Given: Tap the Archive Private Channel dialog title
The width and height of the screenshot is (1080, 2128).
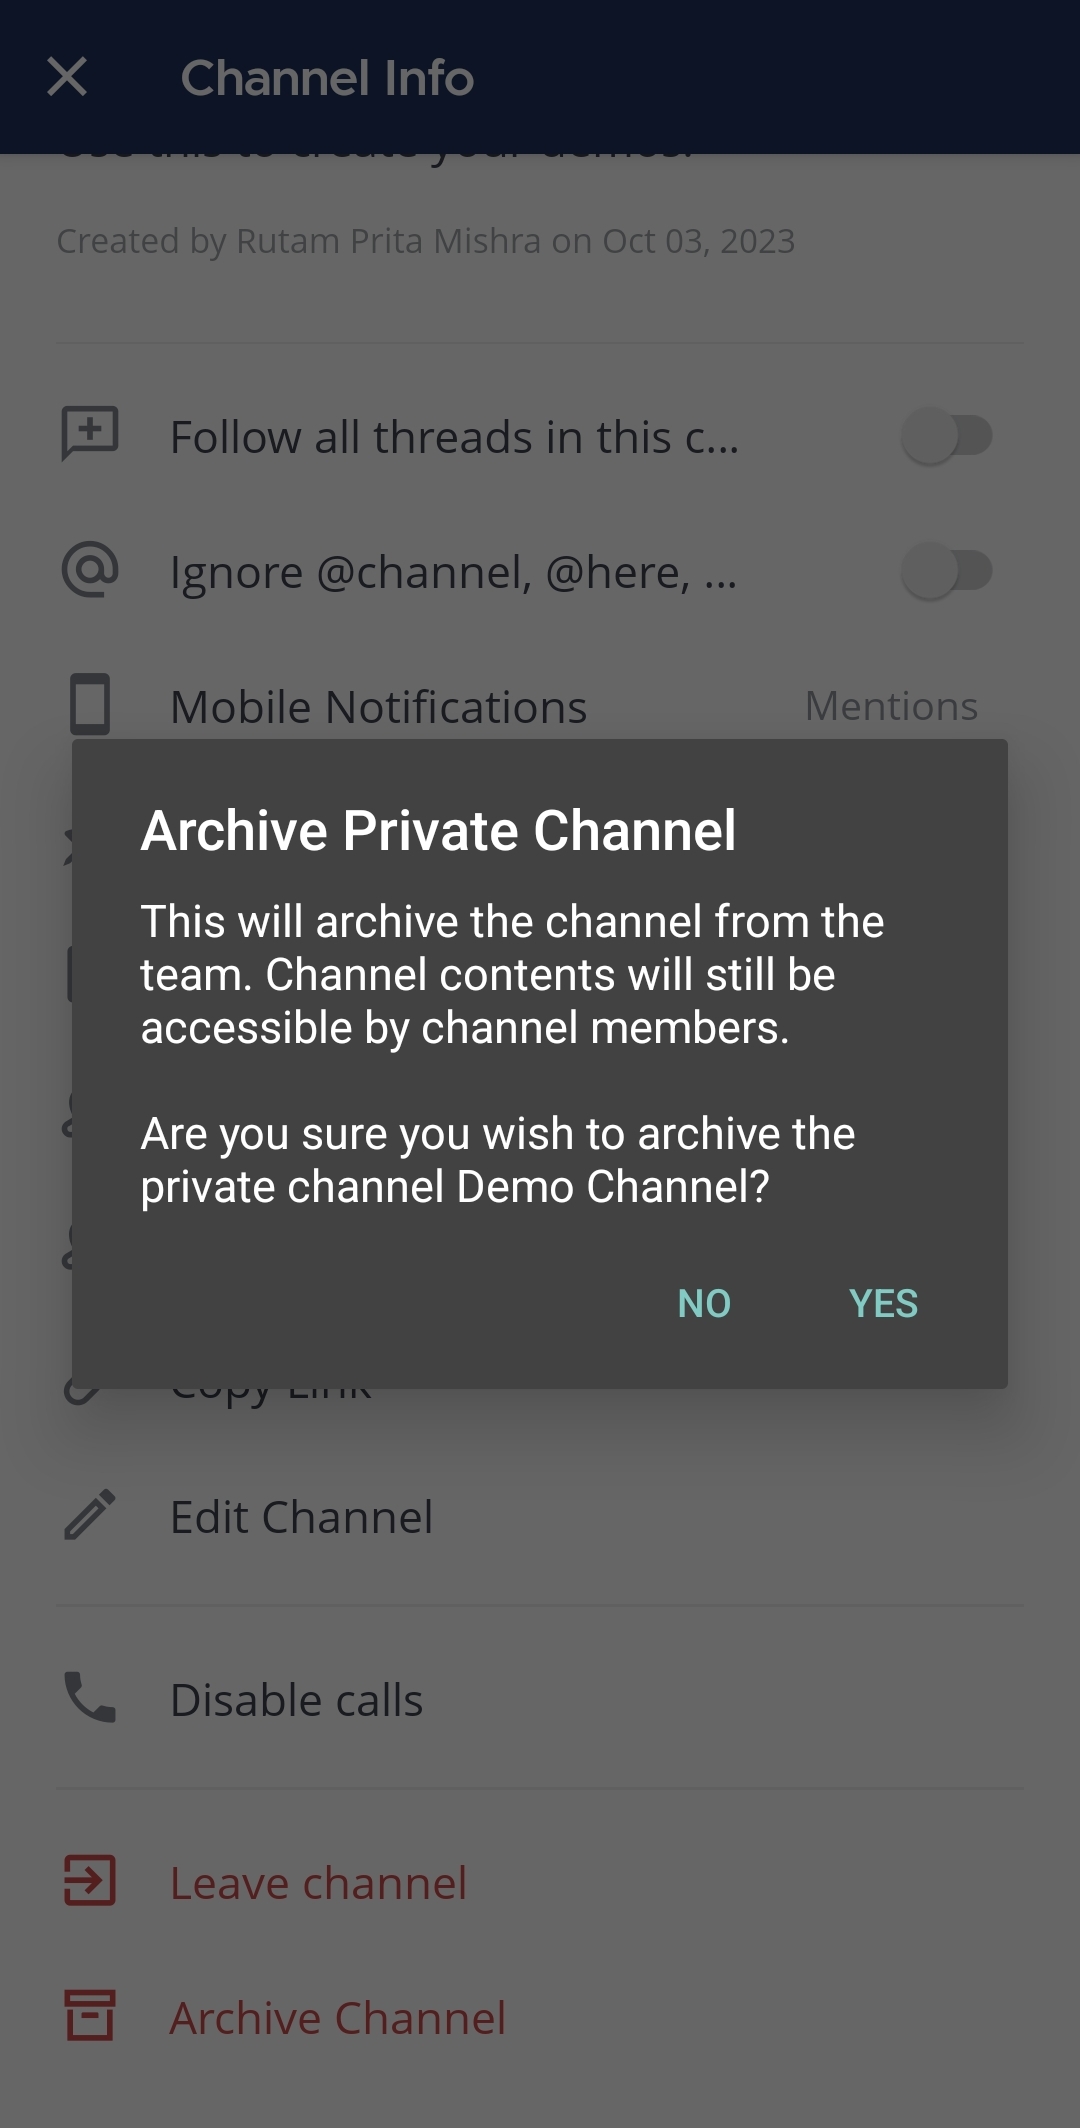Looking at the screenshot, I should (439, 828).
